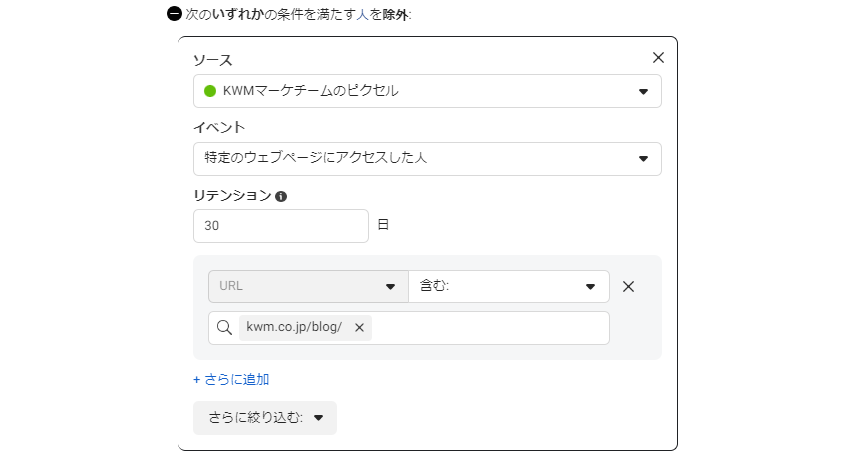The image size is (850, 460).
Task: Click the 含む: dropdown arrow
Action: click(590, 287)
